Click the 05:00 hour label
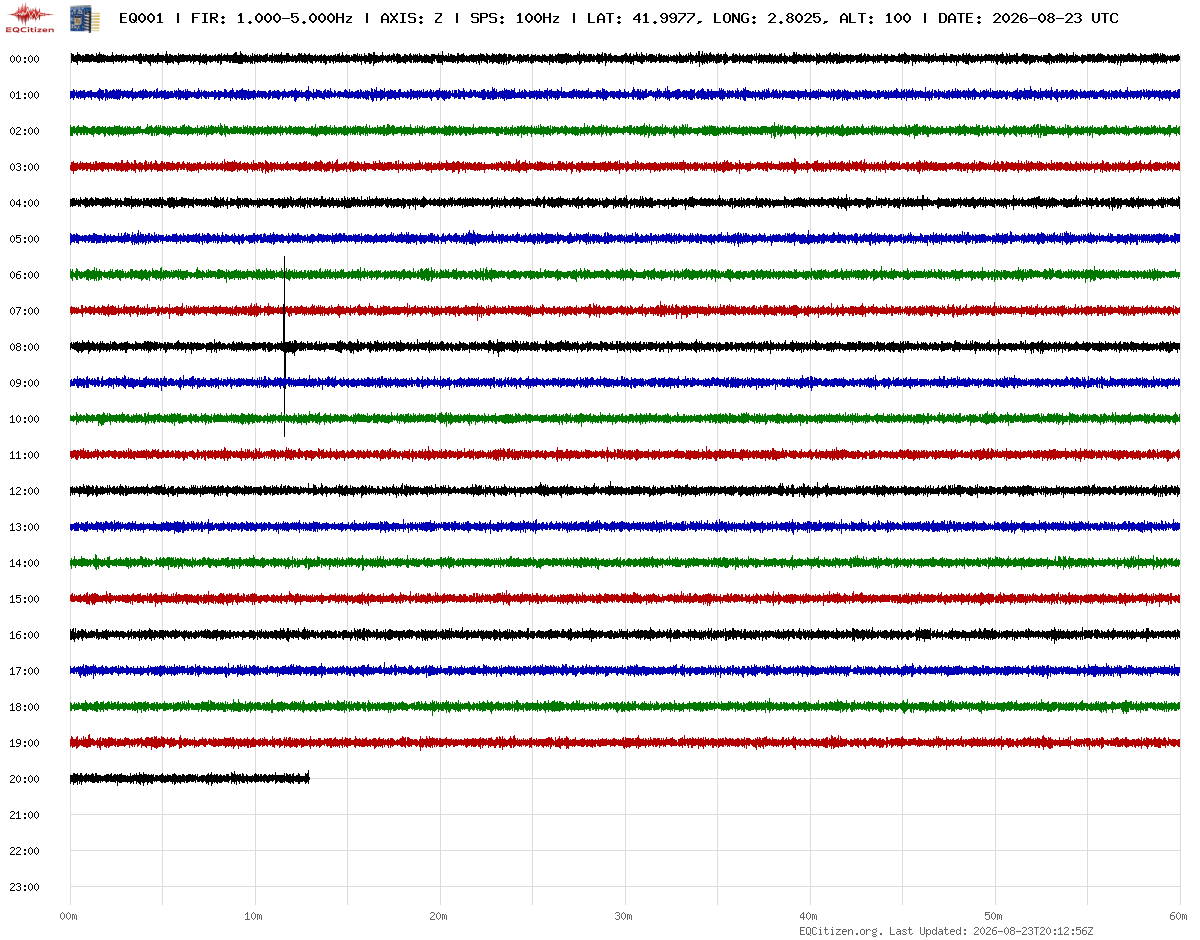Viewport: 1200px width, 940px height. tap(24, 239)
